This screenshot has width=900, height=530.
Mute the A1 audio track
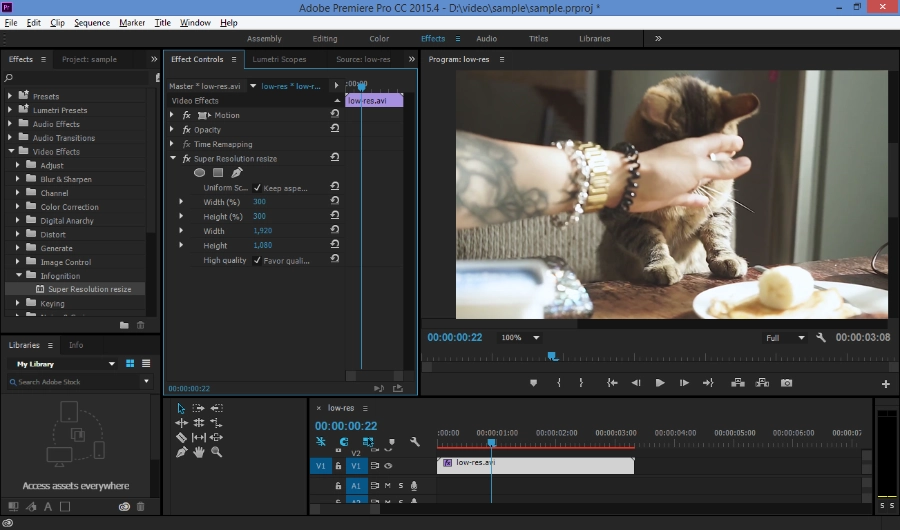coord(388,486)
